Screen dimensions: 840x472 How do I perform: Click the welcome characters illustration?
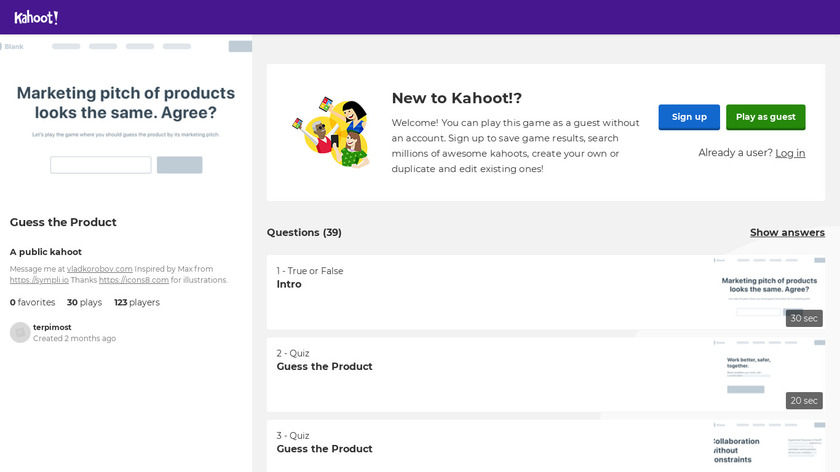coord(330,132)
